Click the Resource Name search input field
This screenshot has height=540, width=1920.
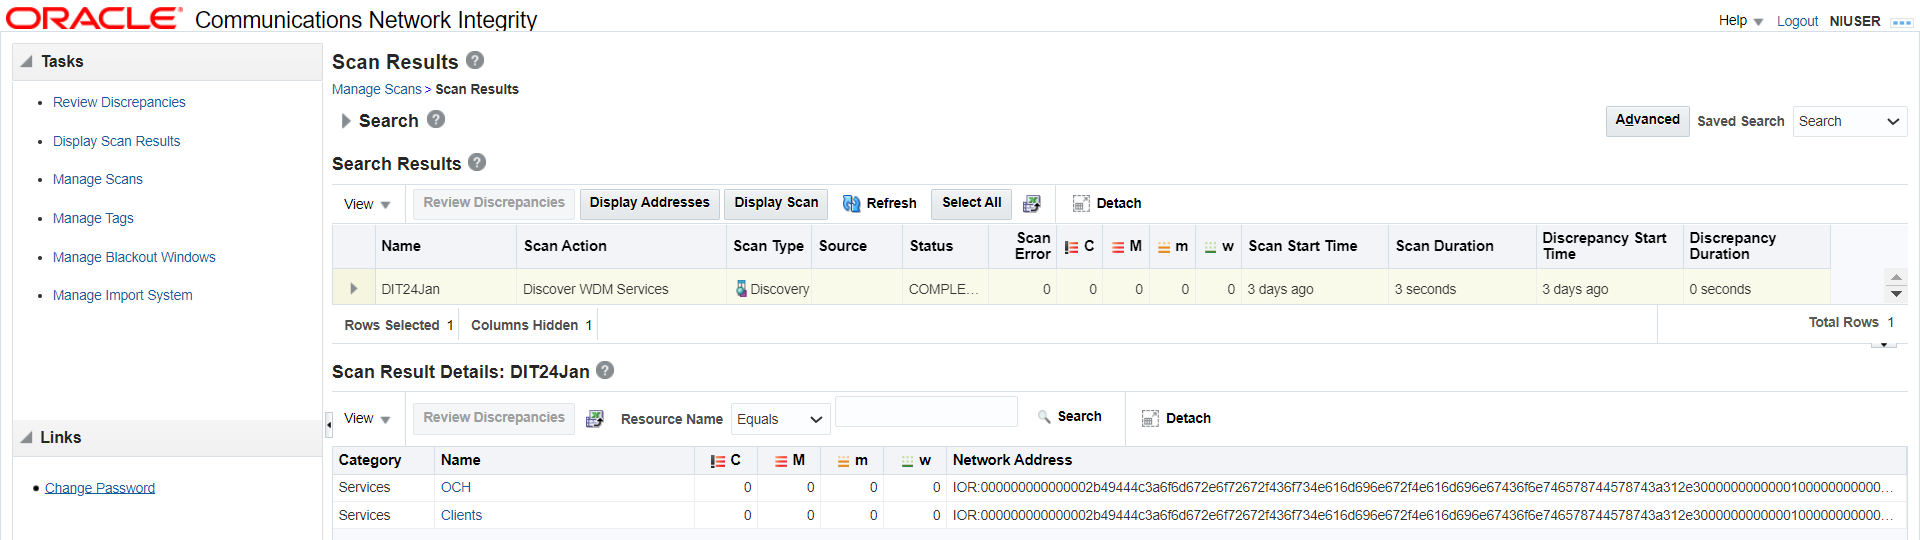pyautogui.click(x=926, y=412)
